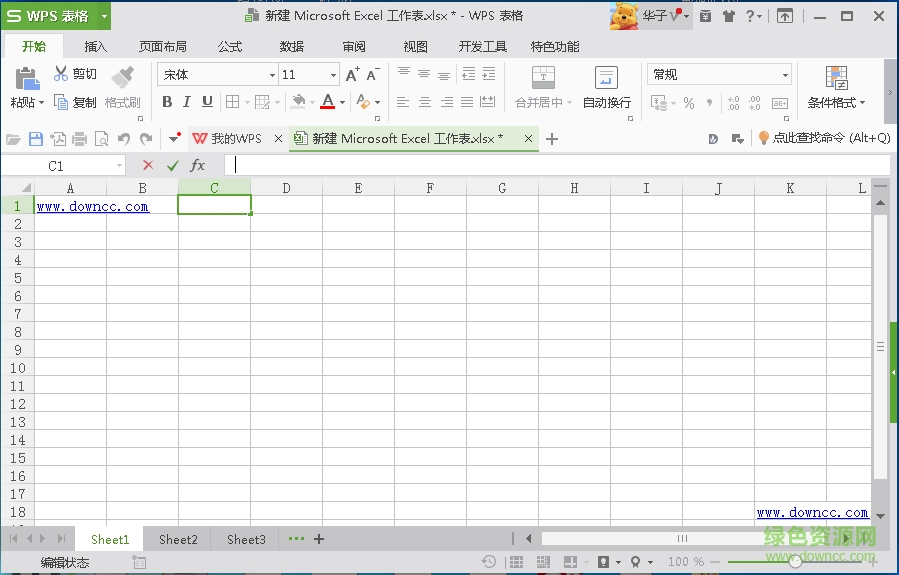Image resolution: width=899 pixels, height=575 pixels.
Task: Toggle Italic formatting
Action: click(x=187, y=101)
